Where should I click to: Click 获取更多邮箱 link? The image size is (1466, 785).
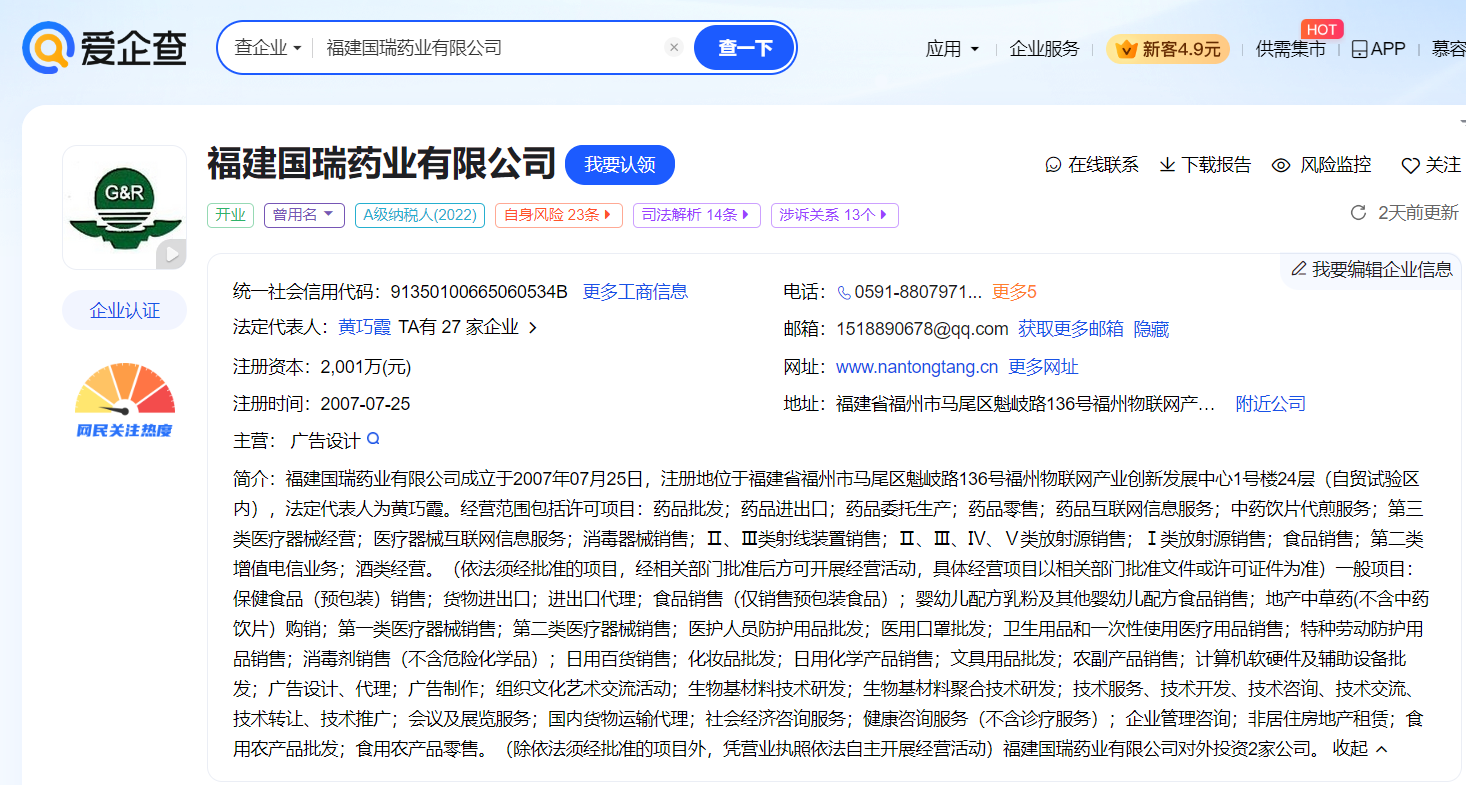point(1071,329)
